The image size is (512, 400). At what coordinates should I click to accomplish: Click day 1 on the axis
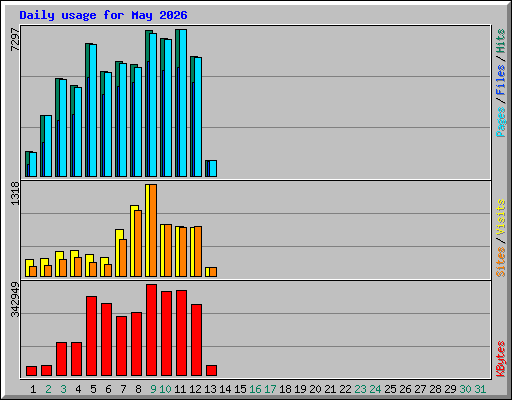tap(33, 389)
